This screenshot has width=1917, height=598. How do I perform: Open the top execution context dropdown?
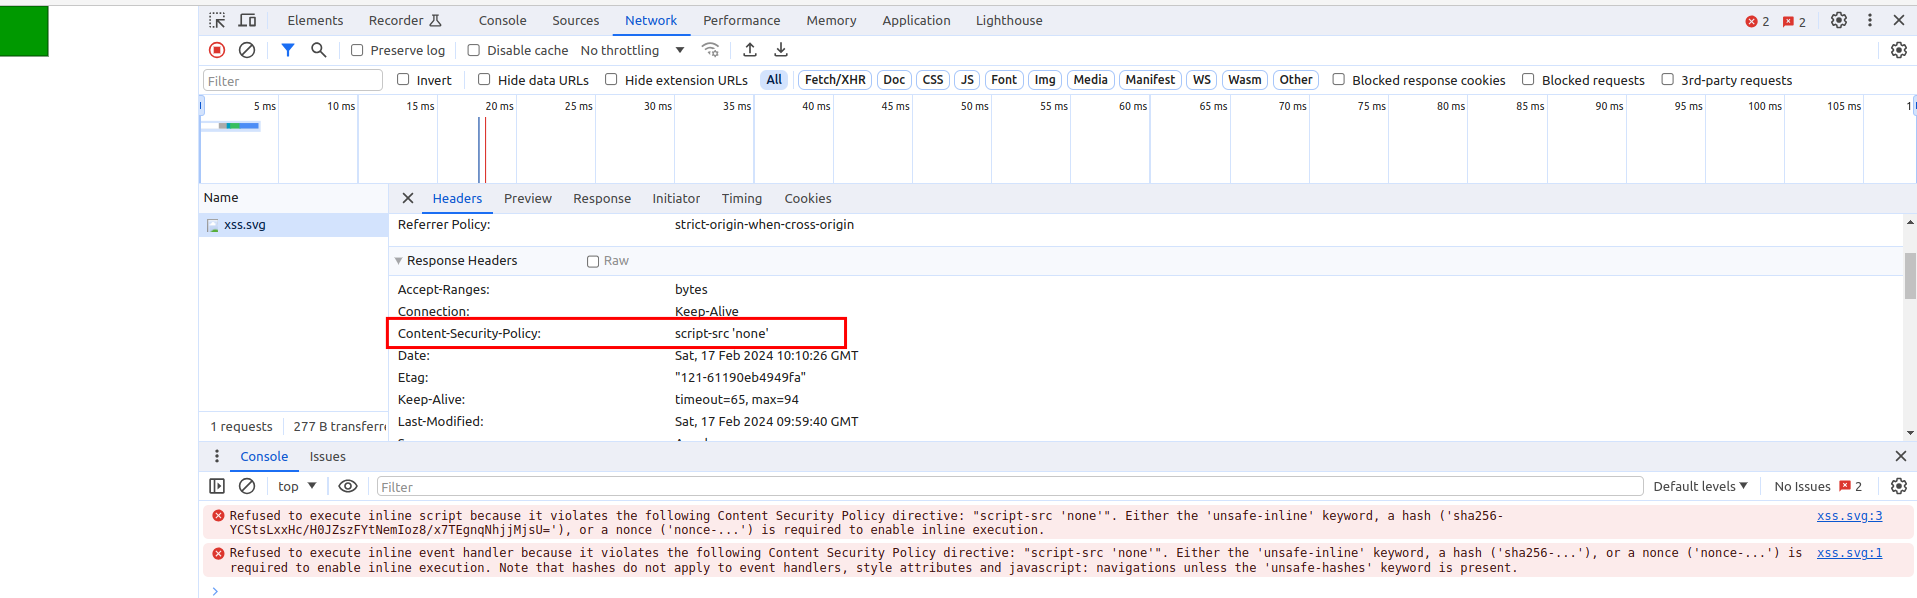point(297,486)
